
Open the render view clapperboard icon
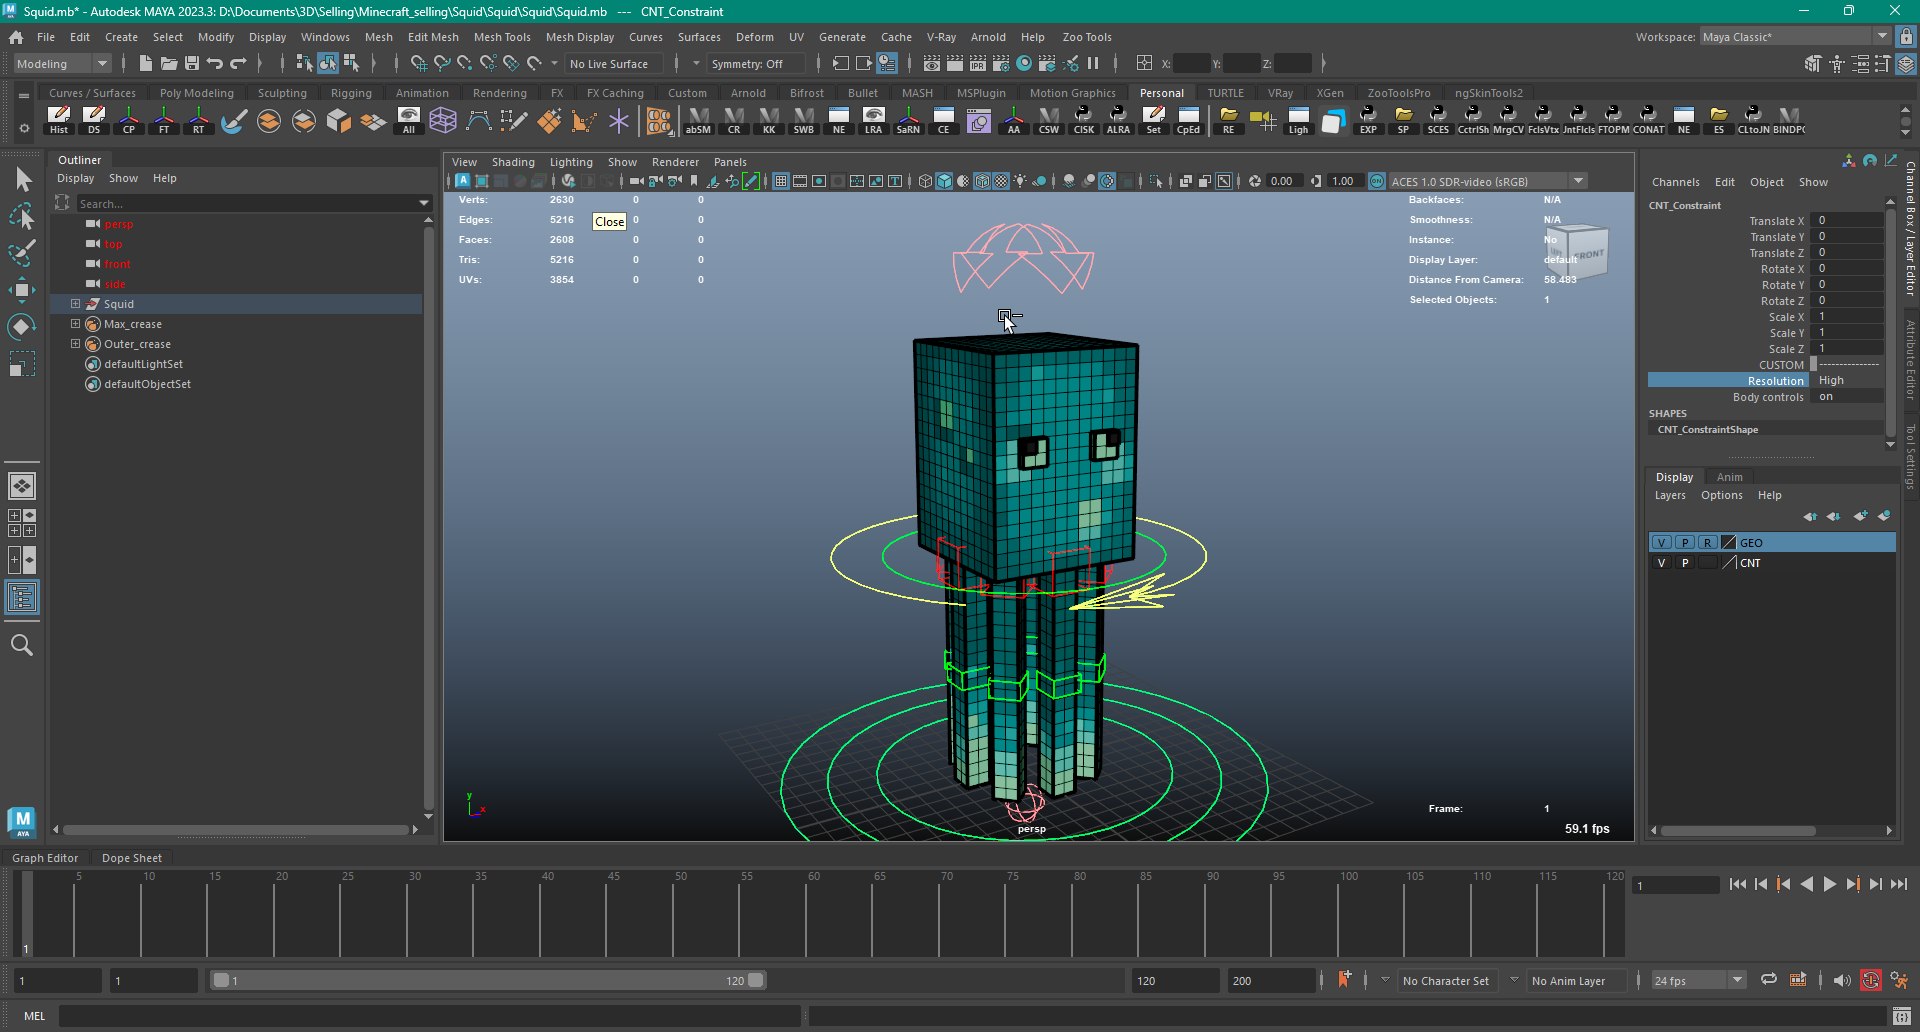(x=931, y=64)
